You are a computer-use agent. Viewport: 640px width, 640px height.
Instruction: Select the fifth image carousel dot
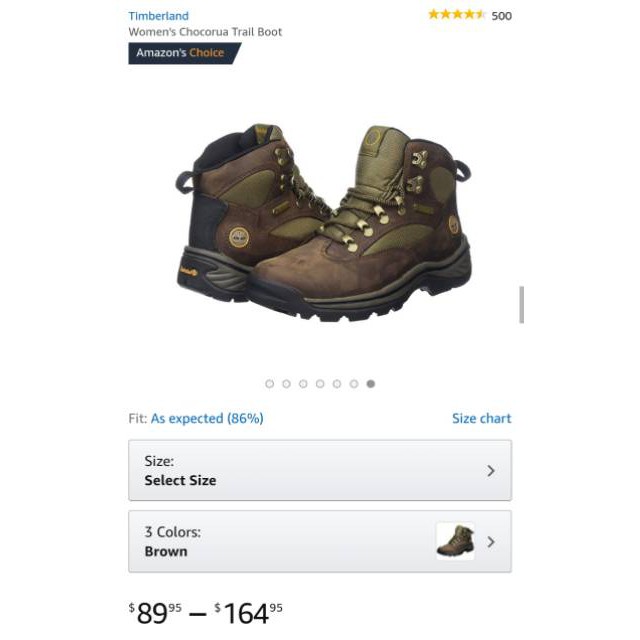pyautogui.click(x=337, y=384)
